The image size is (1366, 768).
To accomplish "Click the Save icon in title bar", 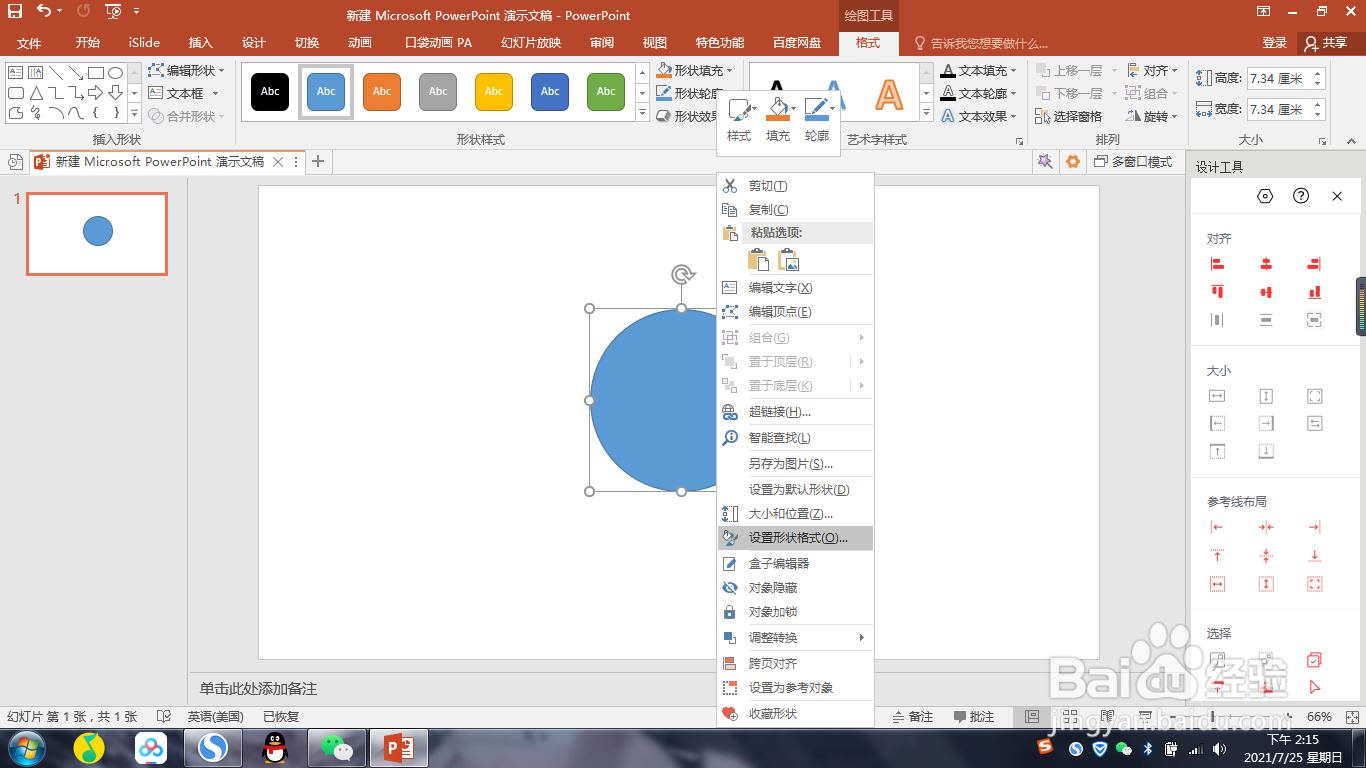I will pos(15,12).
